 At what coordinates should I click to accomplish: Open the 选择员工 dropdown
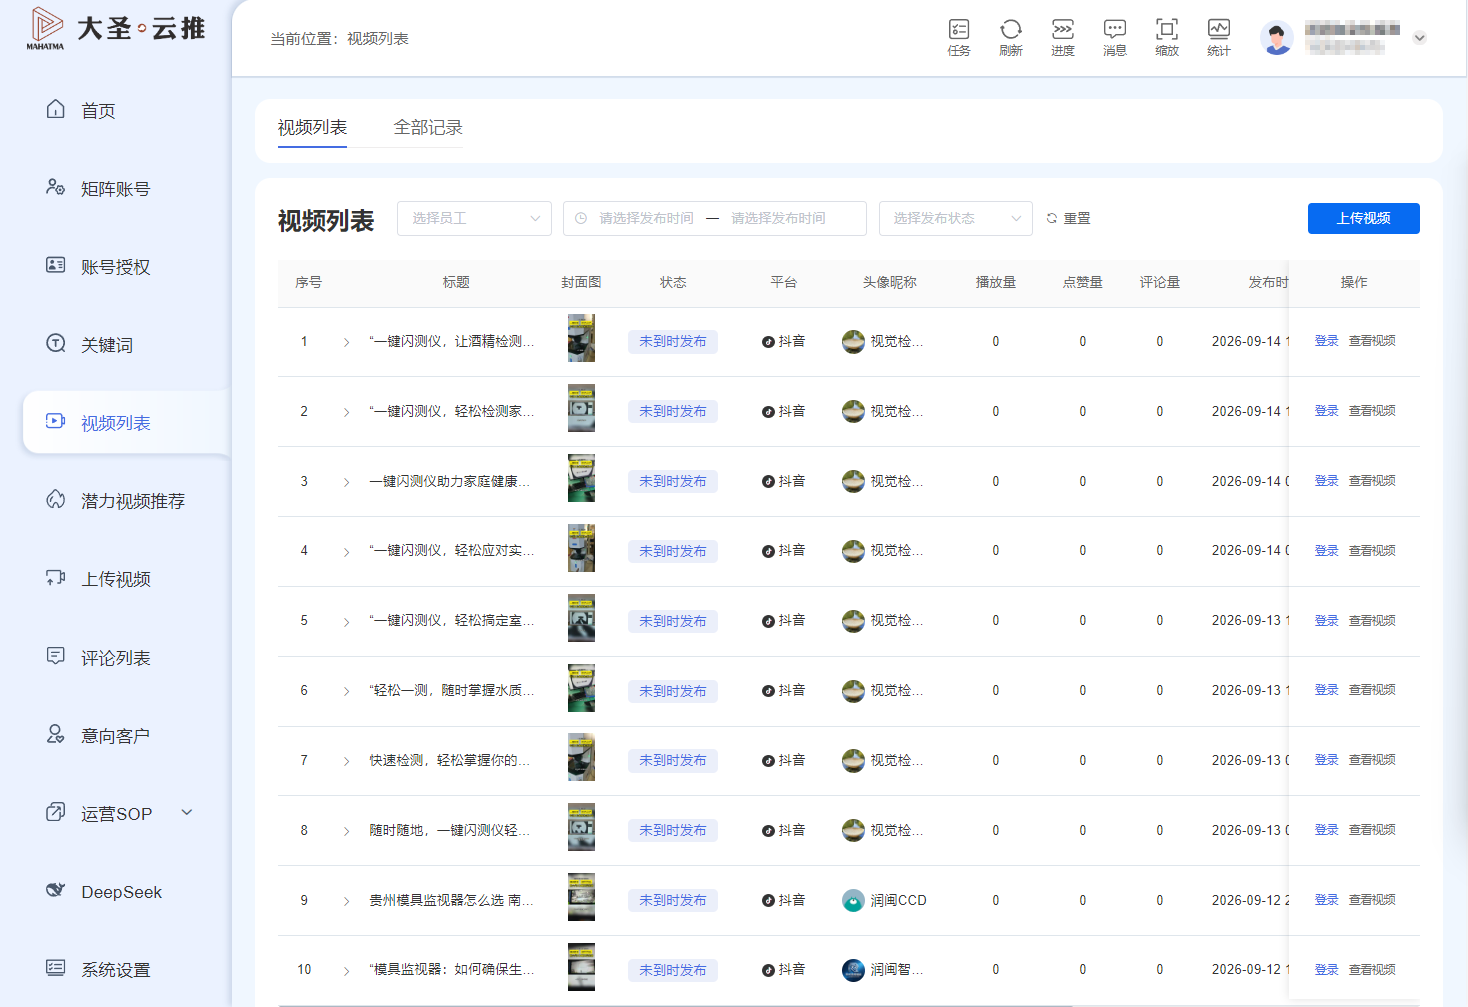[474, 218]
